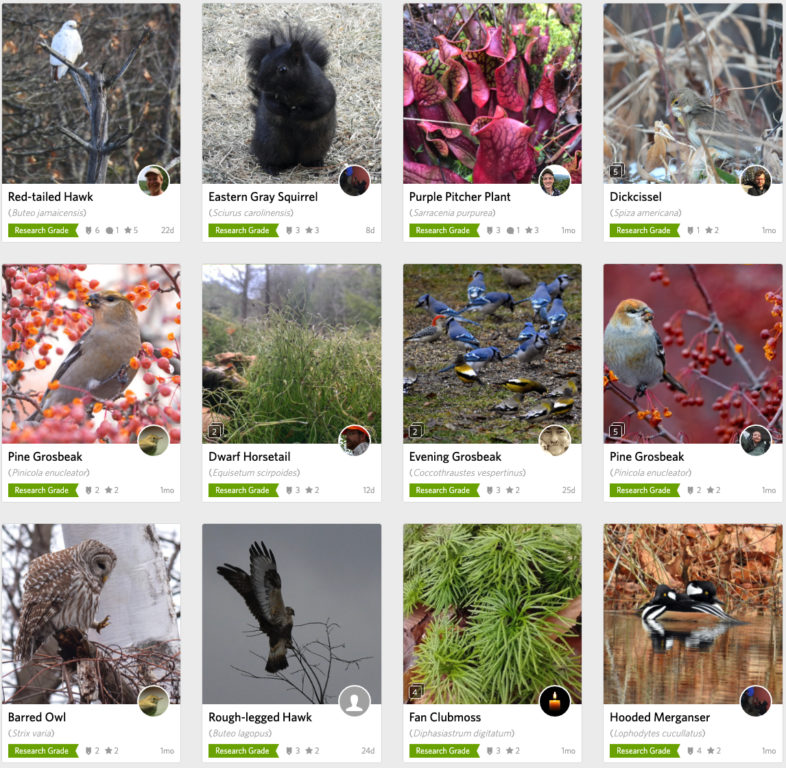The image size is (786, 768).
Task: Open the Barred Owl observation title
Action: [x=37, y=717]
